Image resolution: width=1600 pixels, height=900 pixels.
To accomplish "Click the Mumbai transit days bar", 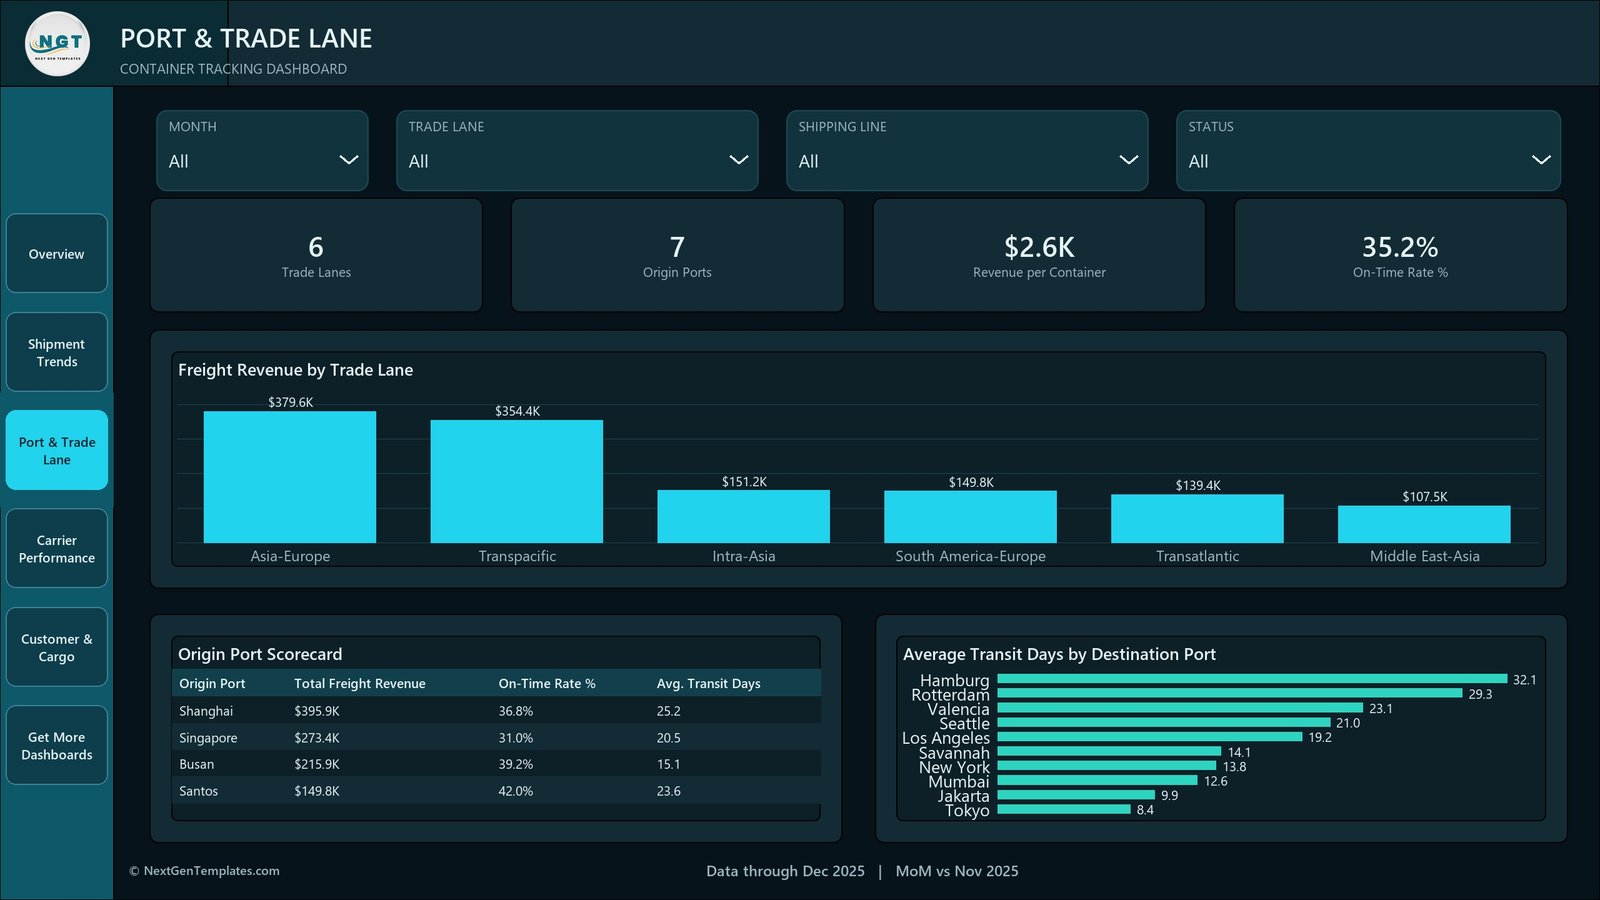I will (1097, 780).
